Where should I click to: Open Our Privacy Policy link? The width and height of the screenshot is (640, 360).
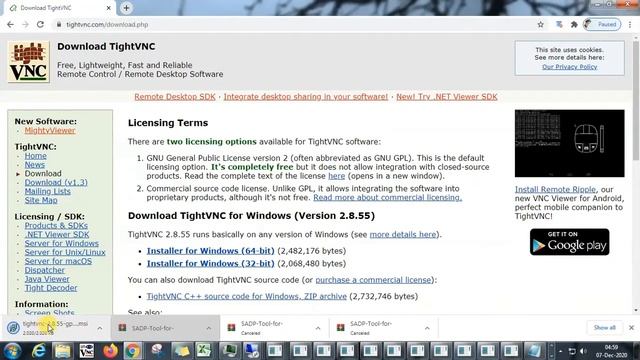coord(569,67)
